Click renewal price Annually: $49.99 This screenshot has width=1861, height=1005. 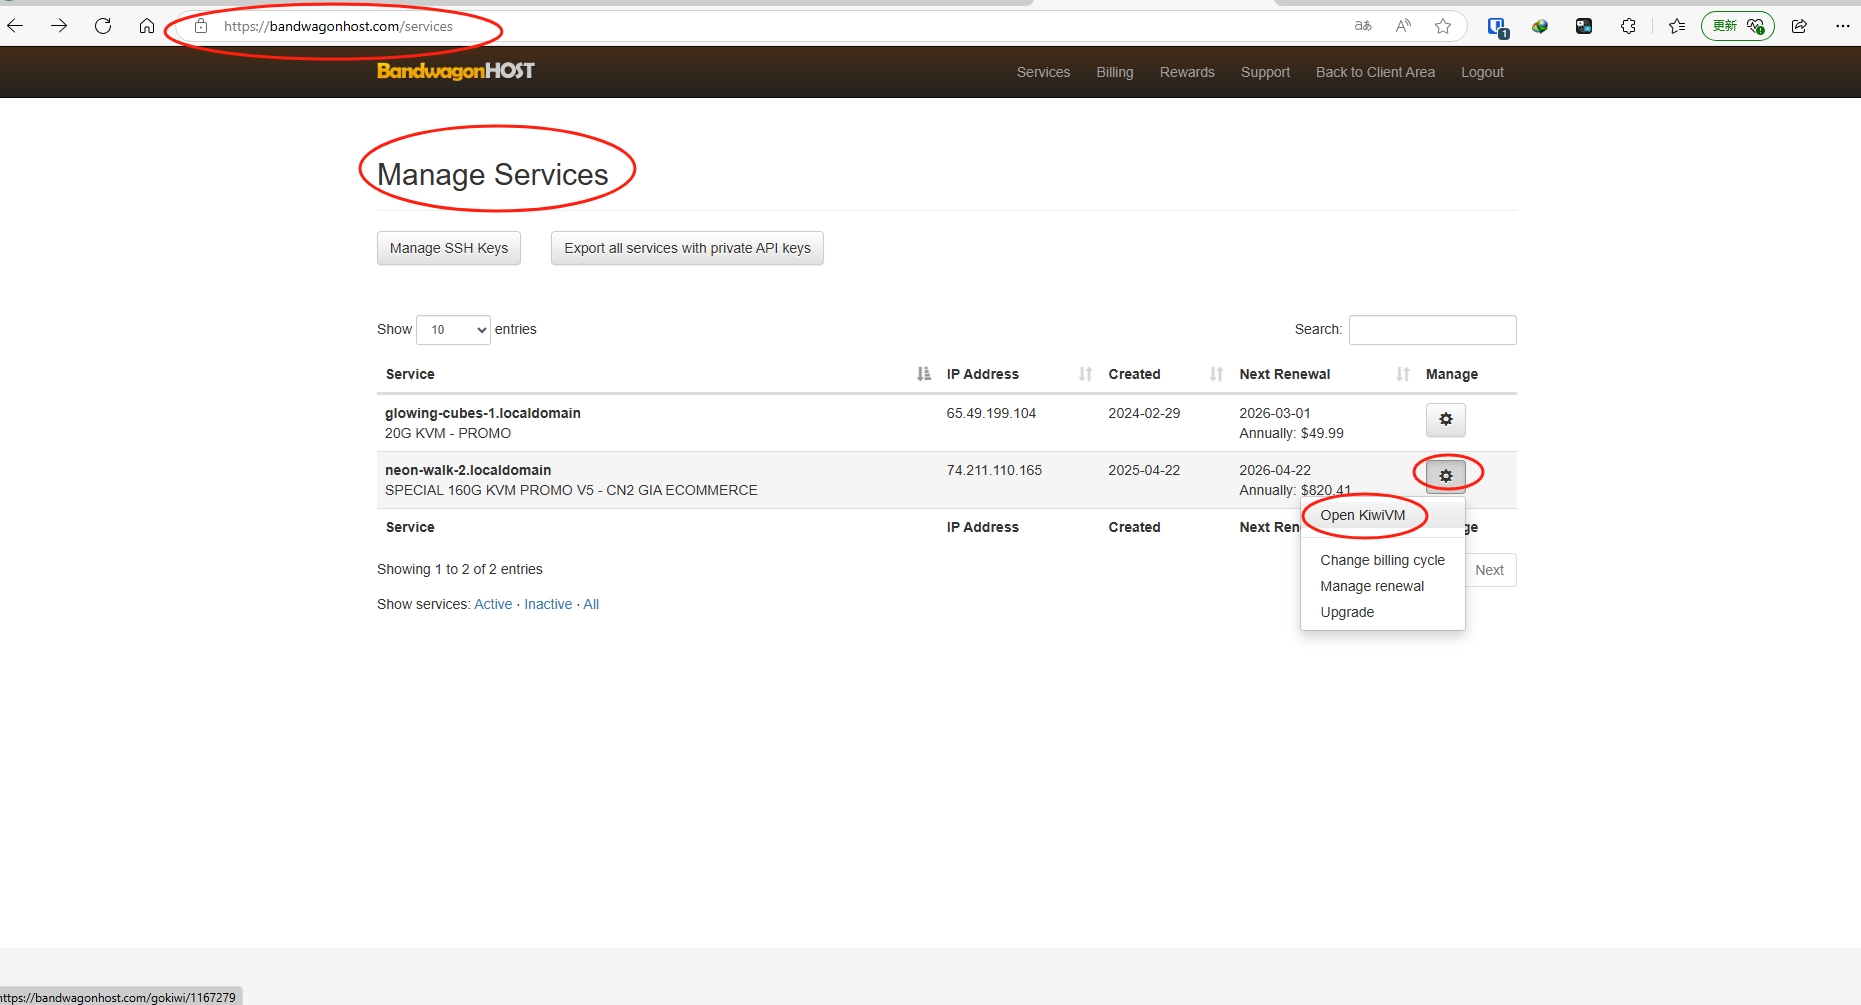click(x=1291, y=433)
